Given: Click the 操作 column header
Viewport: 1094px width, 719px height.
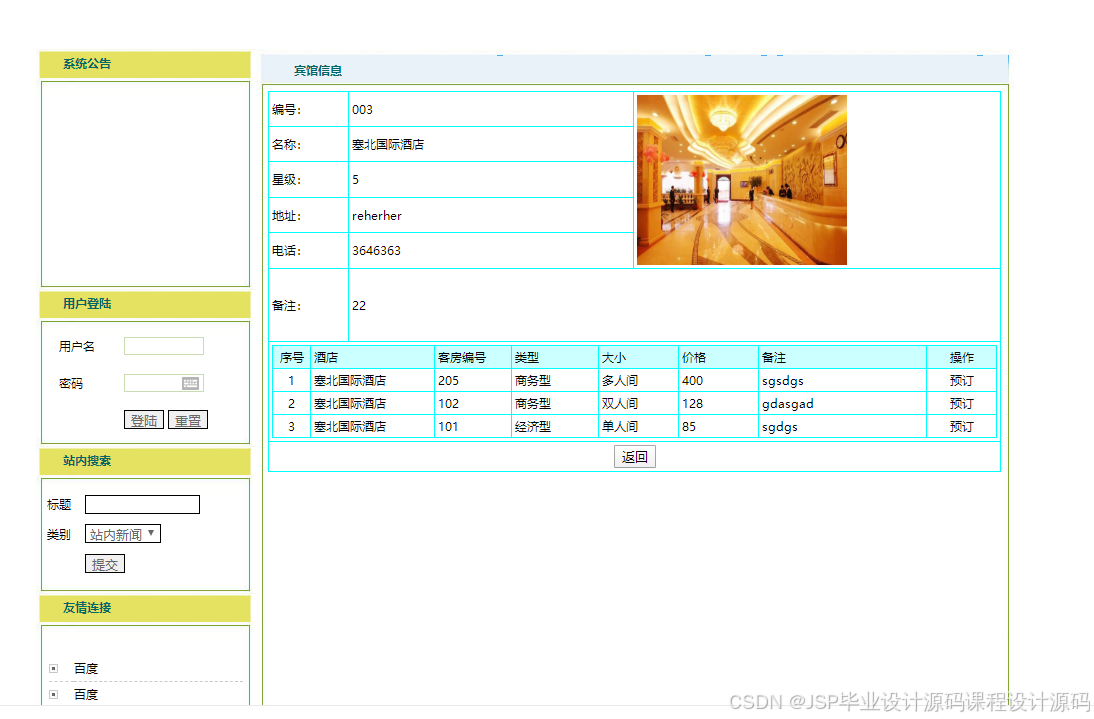Looking at the screenshot, I should point(961,358).
